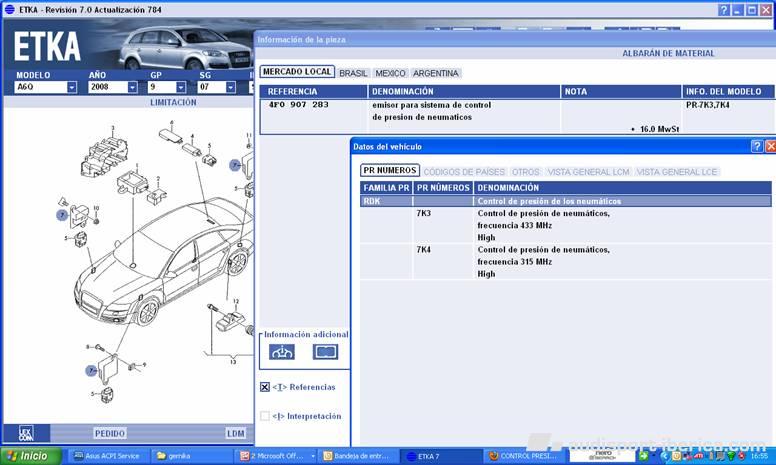Enable the <|> Interpretación checkbox

click(265, 416)
